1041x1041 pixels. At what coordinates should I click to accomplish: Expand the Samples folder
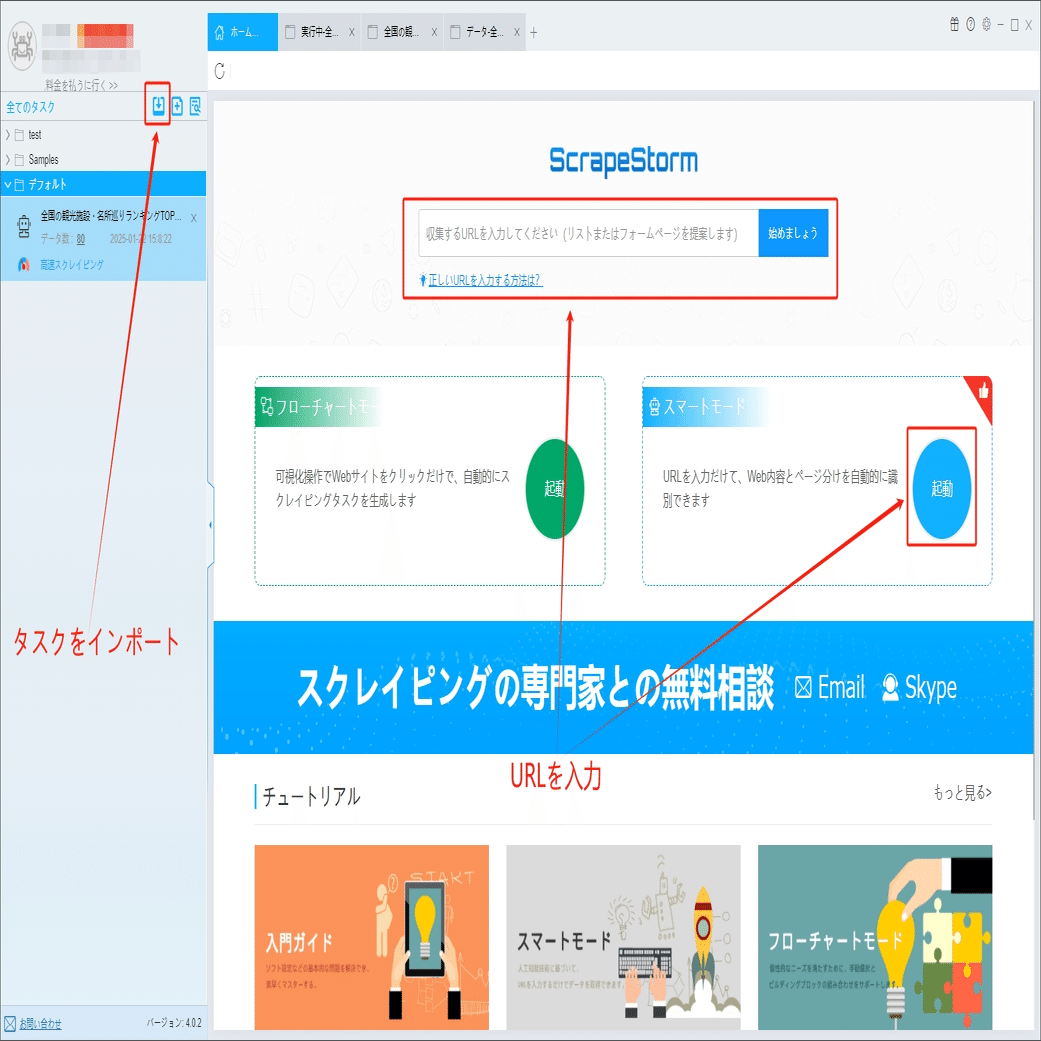(7, 160)
